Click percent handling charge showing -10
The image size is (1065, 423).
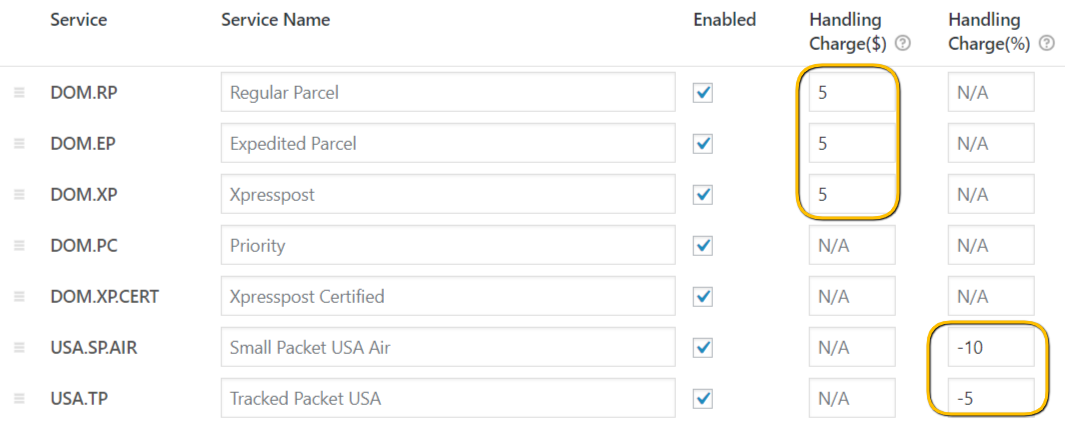pyautogui.click(x=991, y=348)
